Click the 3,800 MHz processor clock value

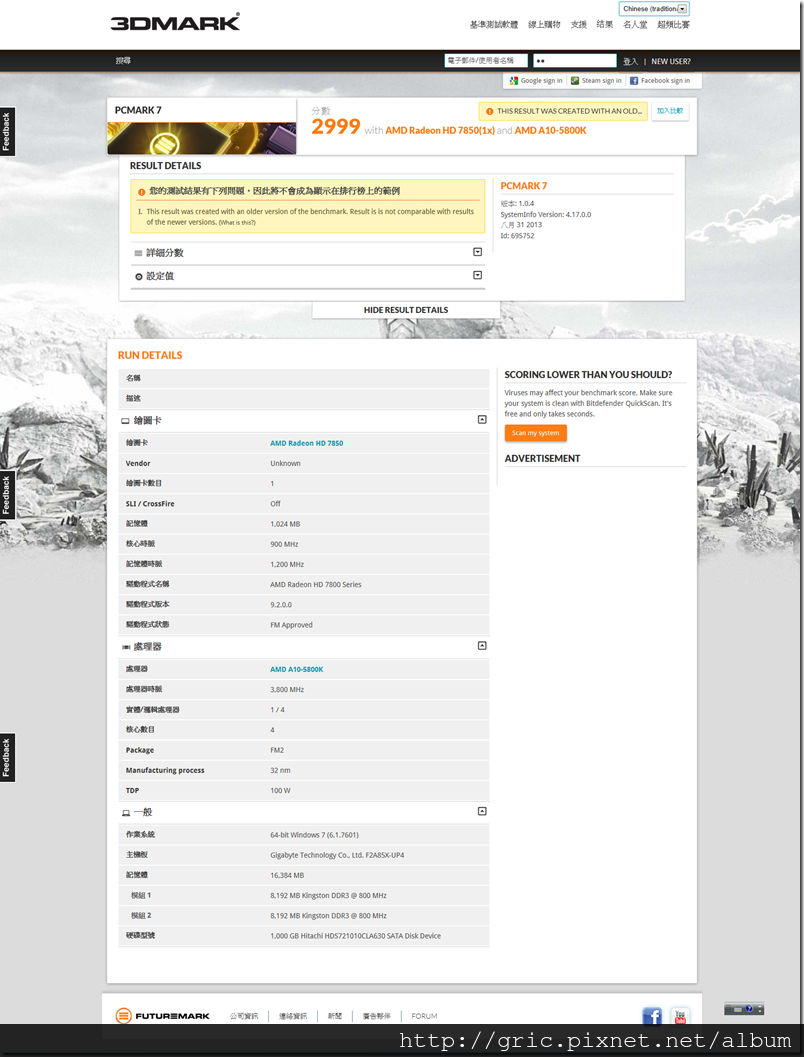point(287,690)
